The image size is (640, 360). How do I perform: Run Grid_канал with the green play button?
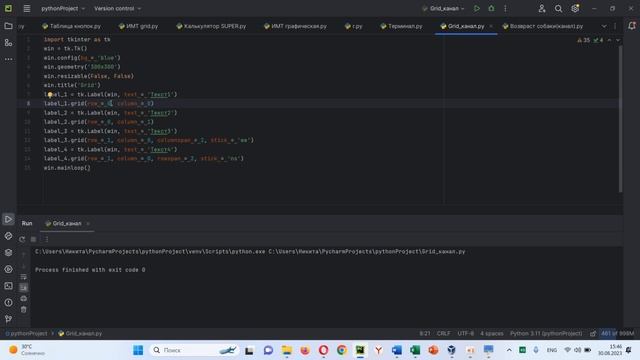(477, 8)
